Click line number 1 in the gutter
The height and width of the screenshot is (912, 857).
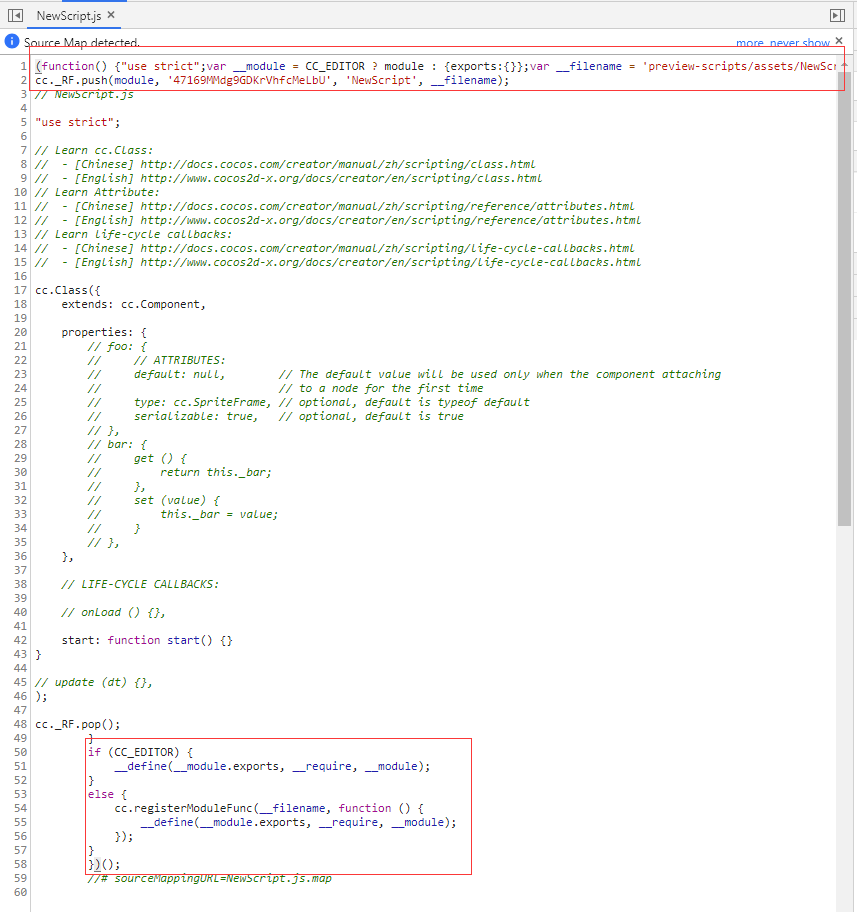[23, 66]
